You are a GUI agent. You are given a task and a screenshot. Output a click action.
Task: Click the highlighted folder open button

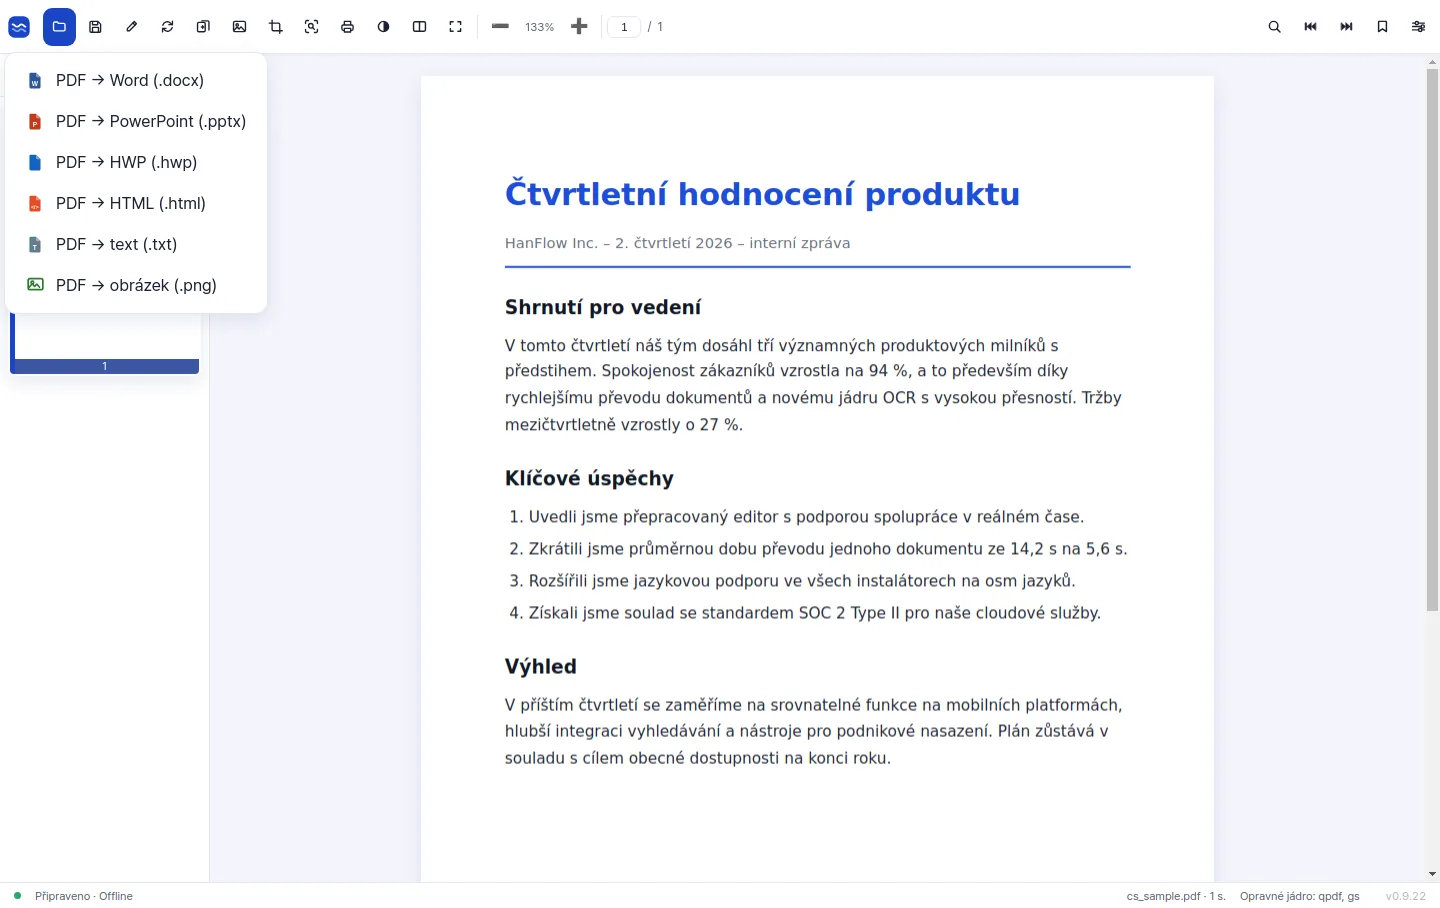(59, 27)
